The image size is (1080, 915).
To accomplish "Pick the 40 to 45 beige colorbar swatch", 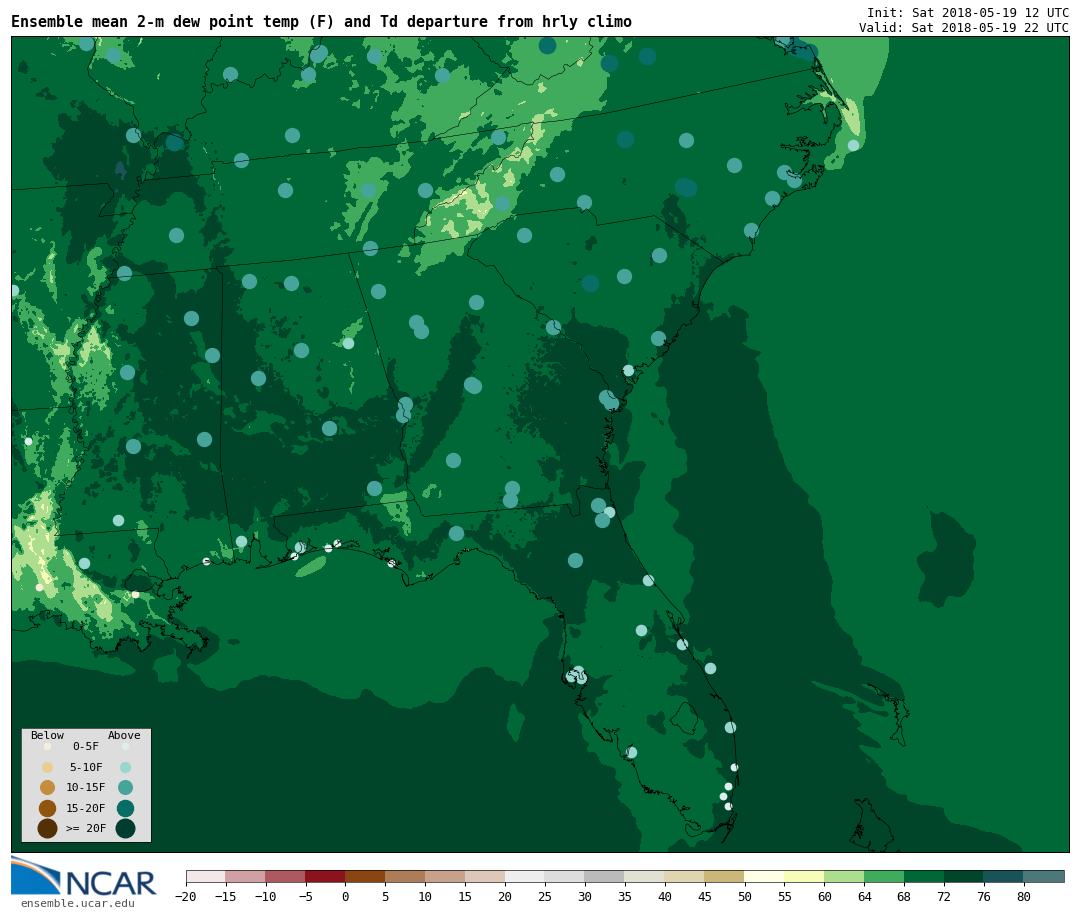I will [685, 876].
